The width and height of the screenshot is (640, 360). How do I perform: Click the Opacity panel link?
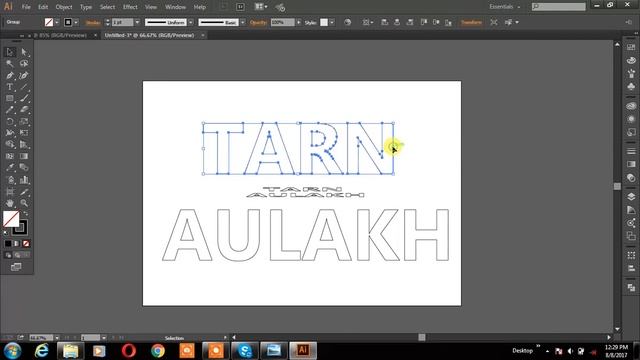[x=258, y=23]
